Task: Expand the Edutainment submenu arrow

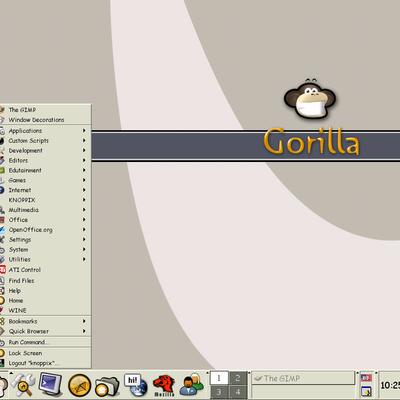Action: [x=84, y=170]
